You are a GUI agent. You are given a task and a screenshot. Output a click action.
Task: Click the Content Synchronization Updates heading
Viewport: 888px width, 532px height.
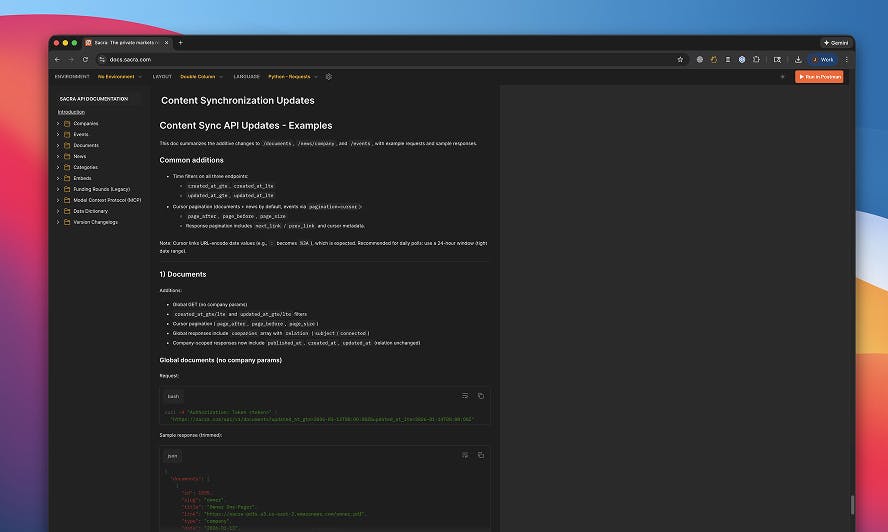(x=238, y=100)
